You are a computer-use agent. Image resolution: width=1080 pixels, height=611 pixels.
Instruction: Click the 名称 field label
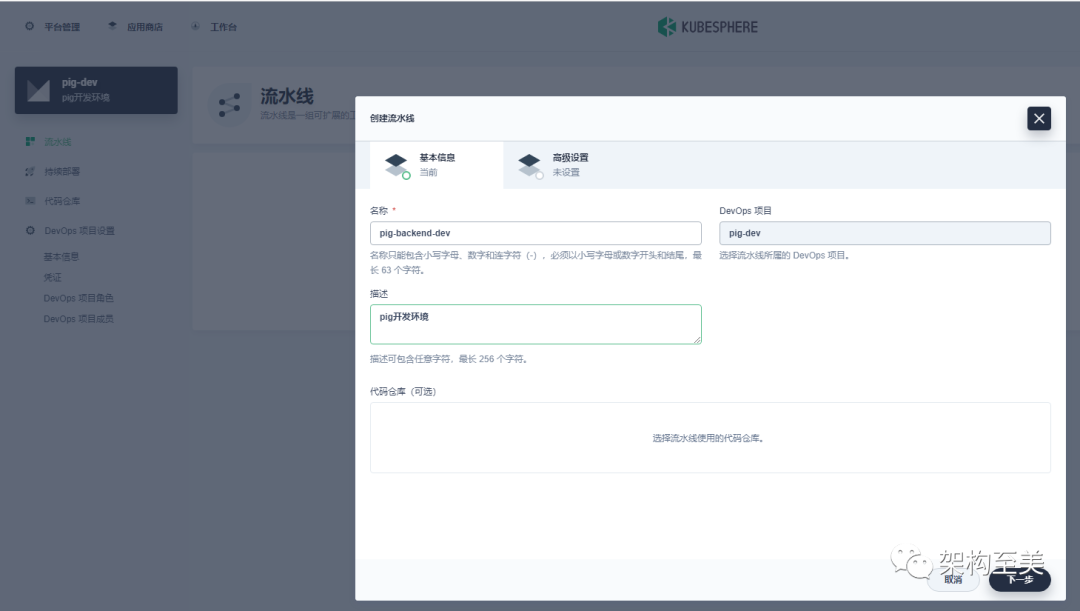pyautogui.click(x=379, y=211)
